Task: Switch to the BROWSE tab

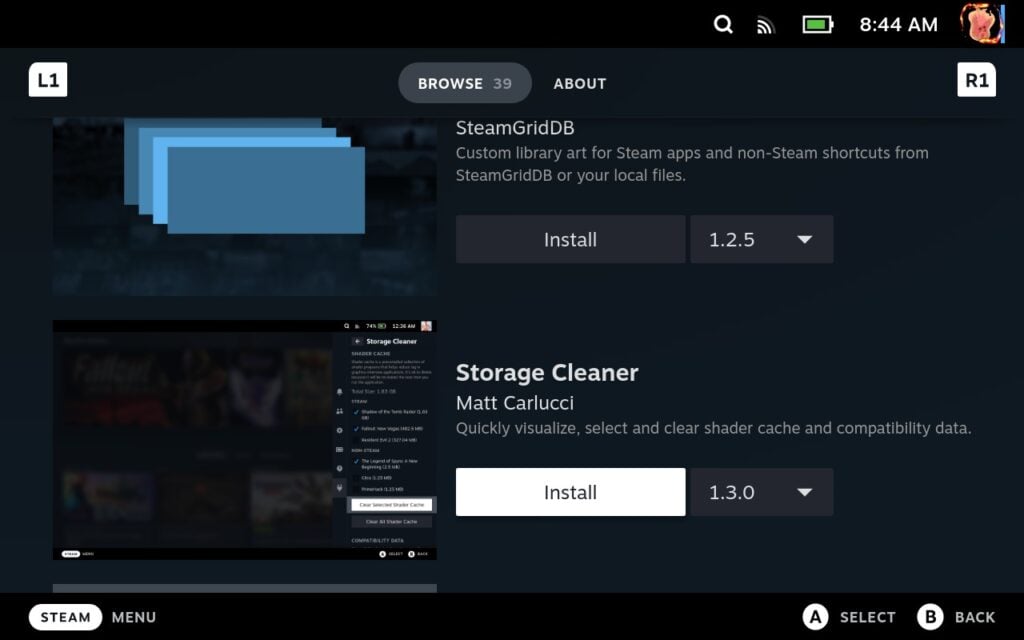Action: point(464,83)
